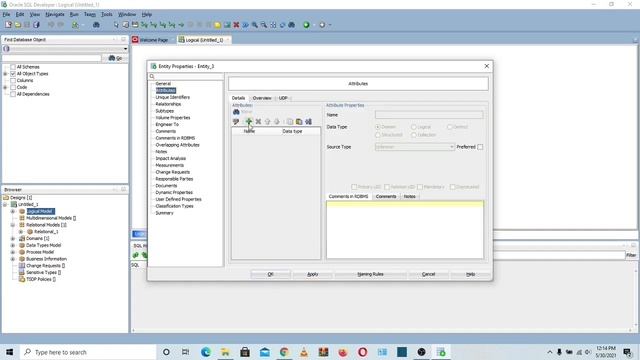Click the filter icon in attributes toolbar
The image size is (640, 360).
point(236,121)
